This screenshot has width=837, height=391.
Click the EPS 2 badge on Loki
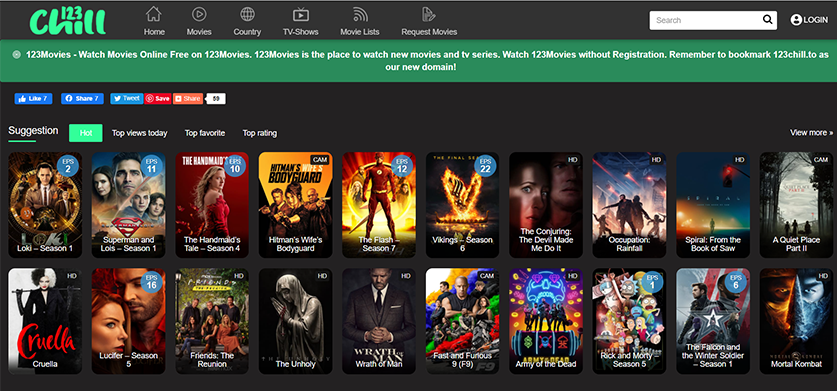[x=68, y=166]
